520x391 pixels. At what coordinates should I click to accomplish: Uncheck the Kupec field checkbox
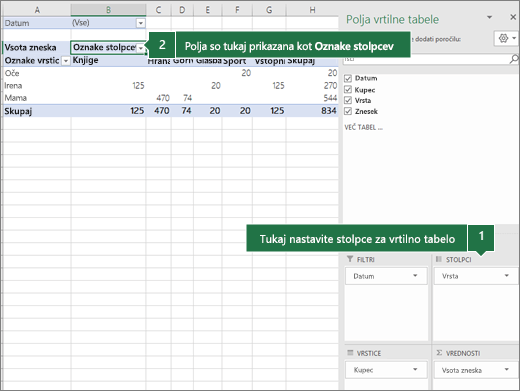tap(348, 89)
